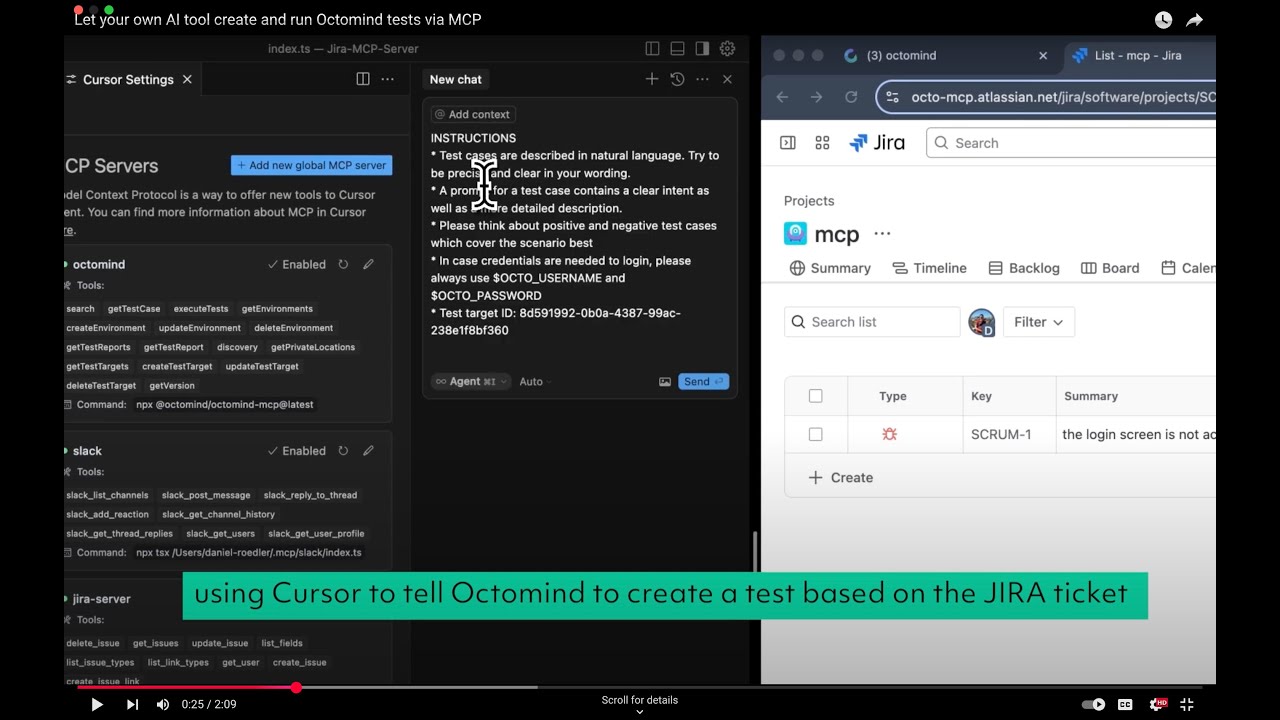Start a new chat with plus icon
Screen dimensions: 1280x720
point(652,79)
